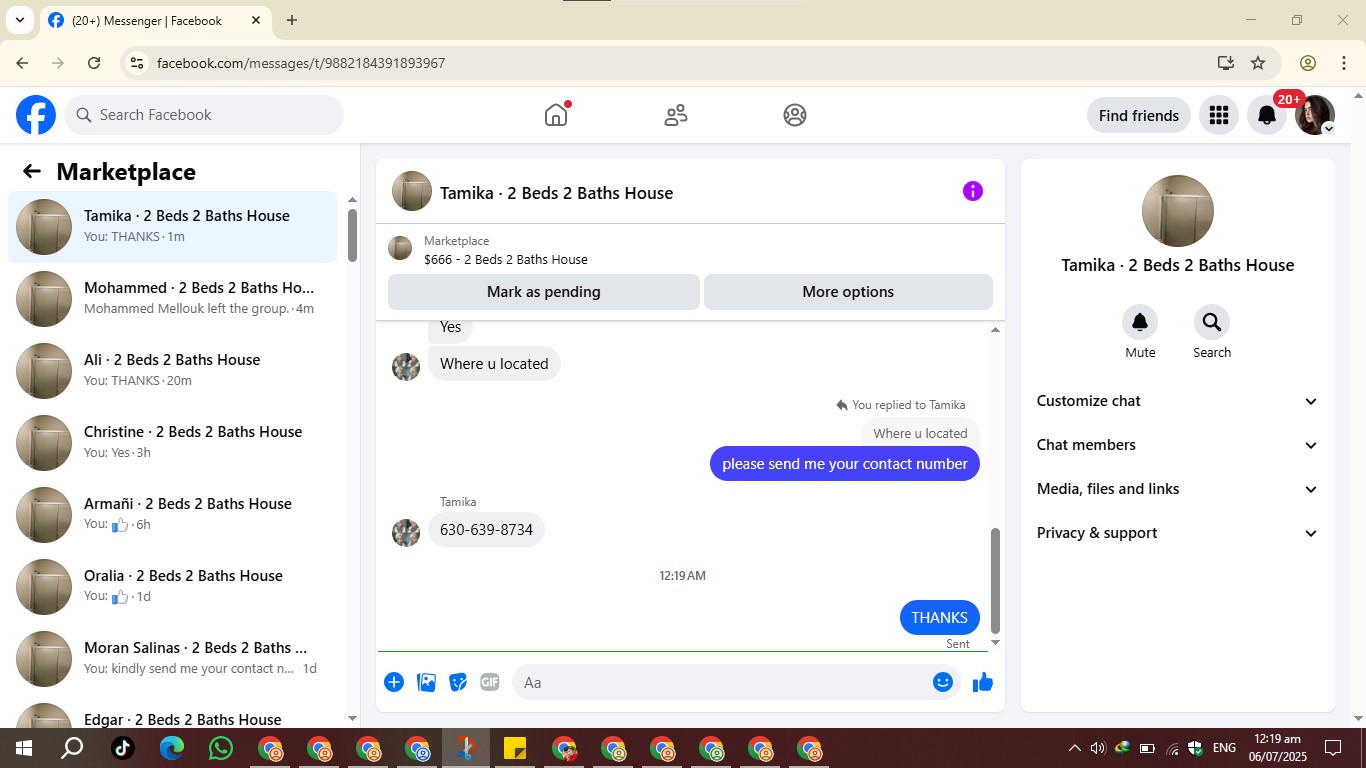Click the browser address bar URL
The height and width of the screenshot is (768, 1366).
pos(301,63)
